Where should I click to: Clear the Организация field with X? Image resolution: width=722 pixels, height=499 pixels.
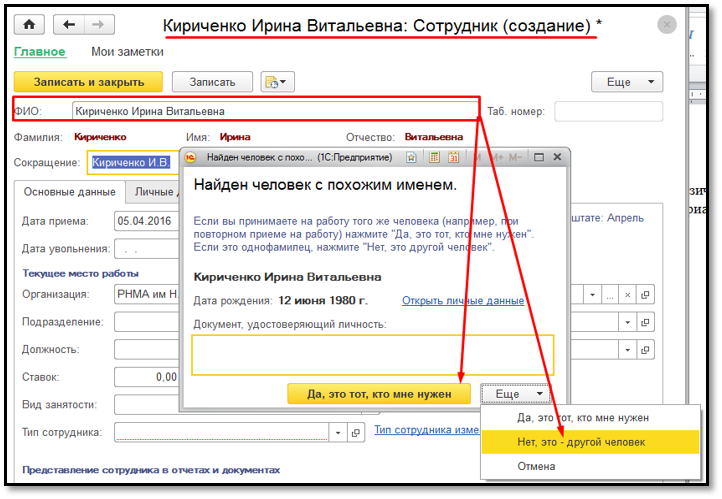click(x=627, y=295)
